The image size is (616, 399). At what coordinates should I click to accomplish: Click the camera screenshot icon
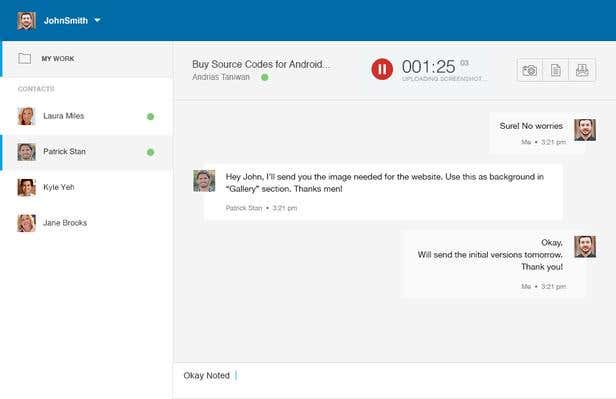pyautogui.click(x=530, y=71)
